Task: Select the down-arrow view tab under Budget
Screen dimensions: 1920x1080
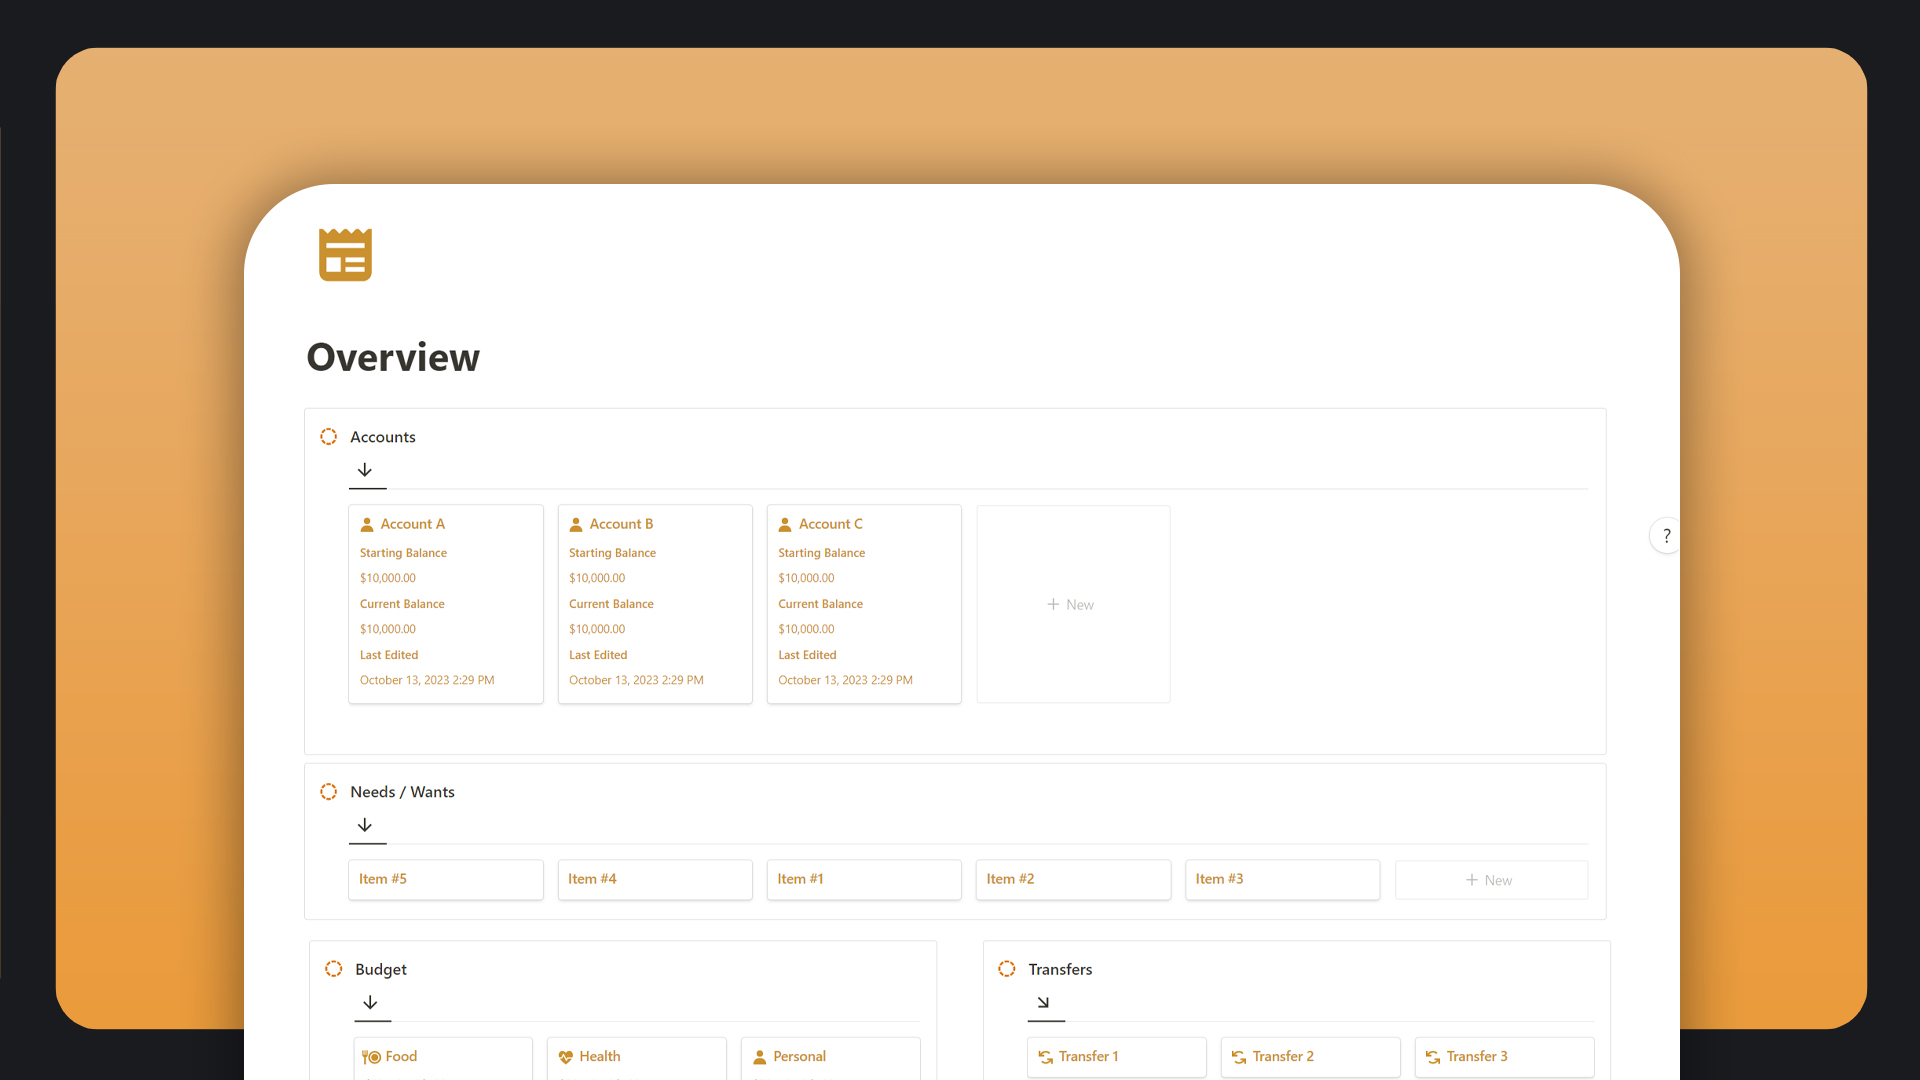Action: 370,1002
